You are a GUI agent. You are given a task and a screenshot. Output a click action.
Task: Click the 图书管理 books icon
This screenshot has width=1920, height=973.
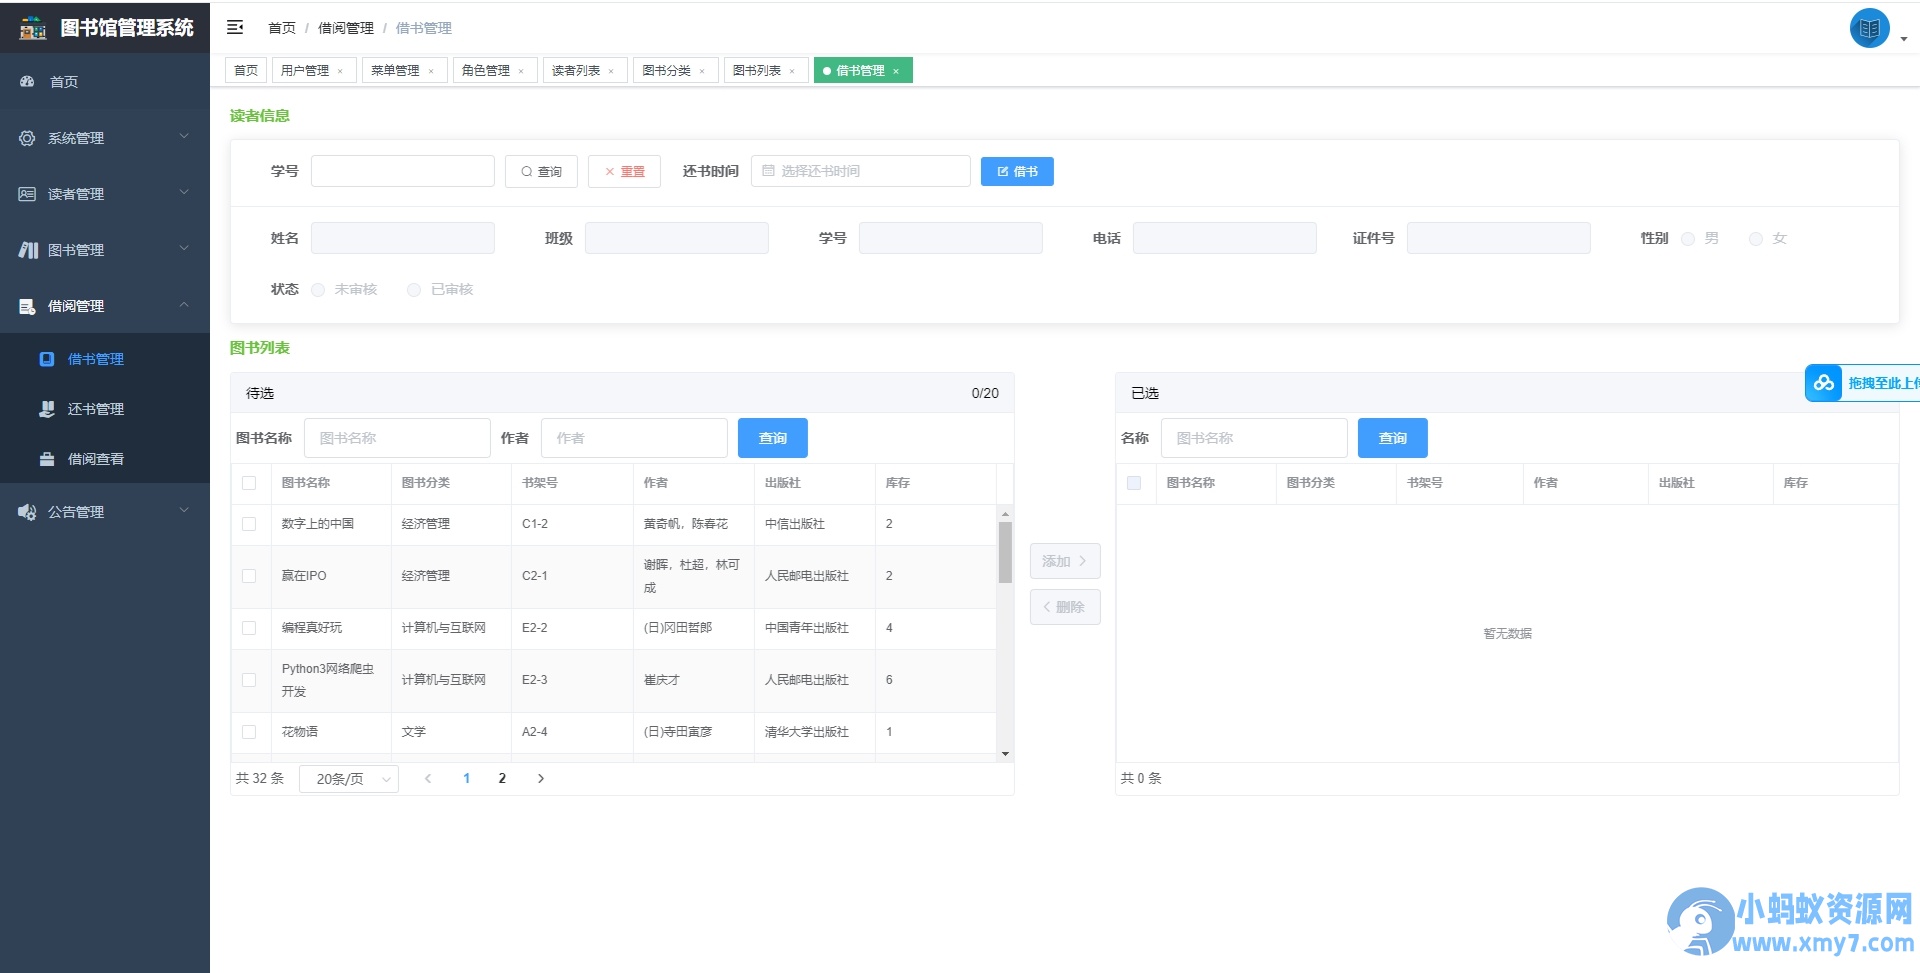point(28,250)
